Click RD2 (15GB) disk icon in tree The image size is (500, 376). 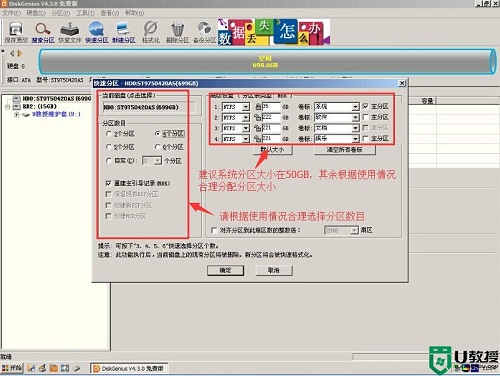point(17,107)
